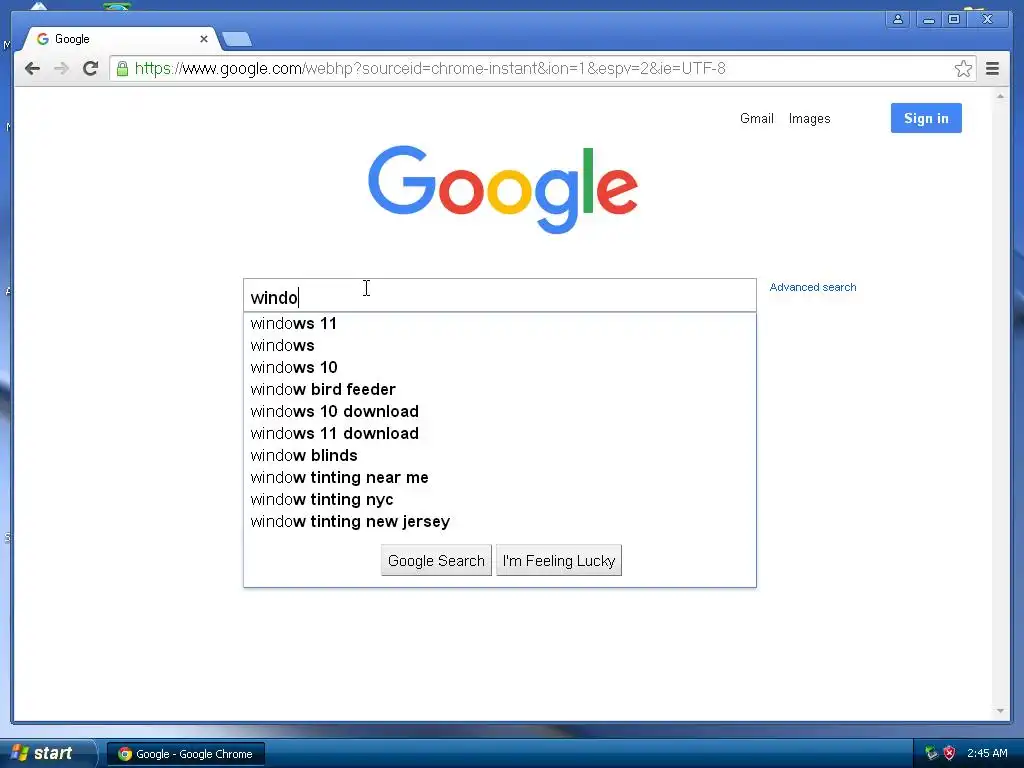Screen dimensions: 1024x768
Task: Choose suggestion 'window tinting nyc'
Action: click(x=500, y=500)
